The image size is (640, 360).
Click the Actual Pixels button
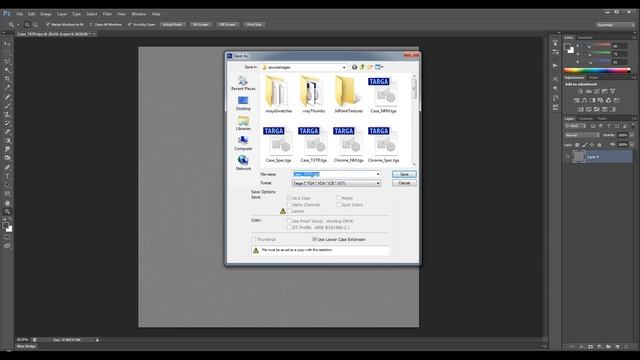[173, 24]
